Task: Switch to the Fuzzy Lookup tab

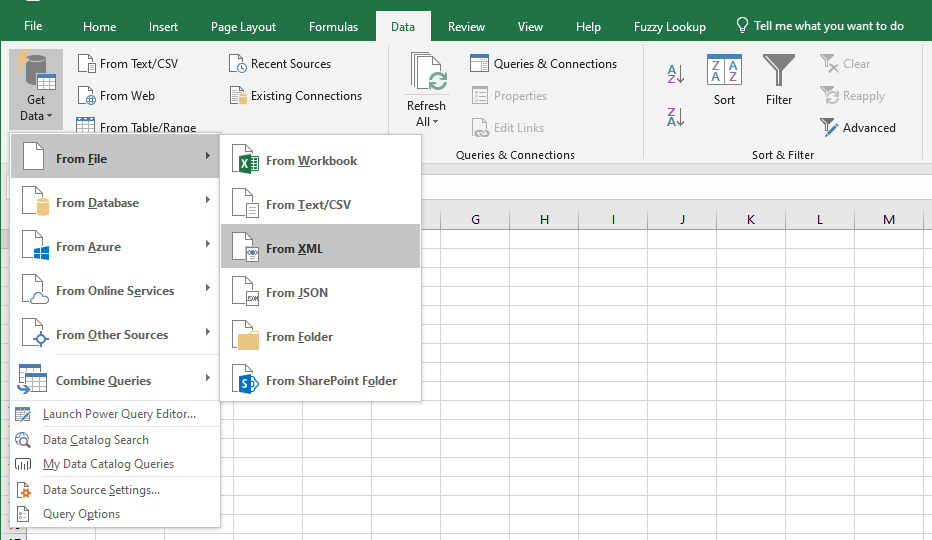Action: point(669,27)
